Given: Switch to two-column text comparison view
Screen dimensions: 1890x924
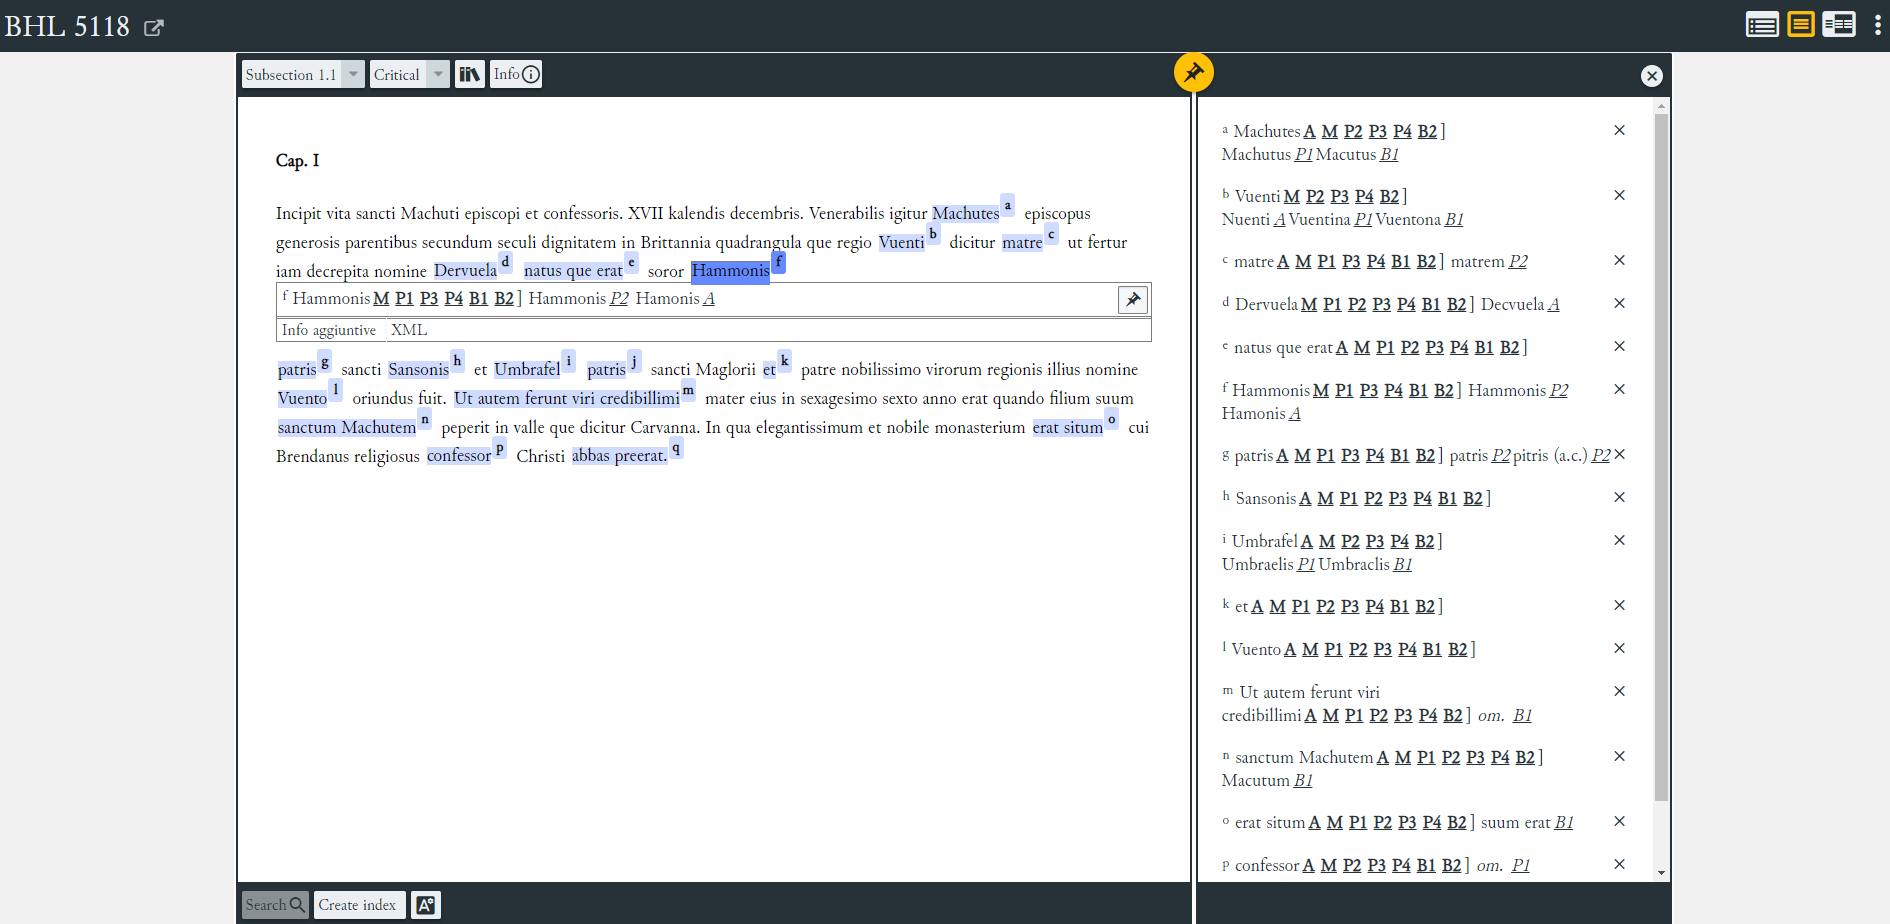Looking at the screenshot, I should tap(1838, 25).
